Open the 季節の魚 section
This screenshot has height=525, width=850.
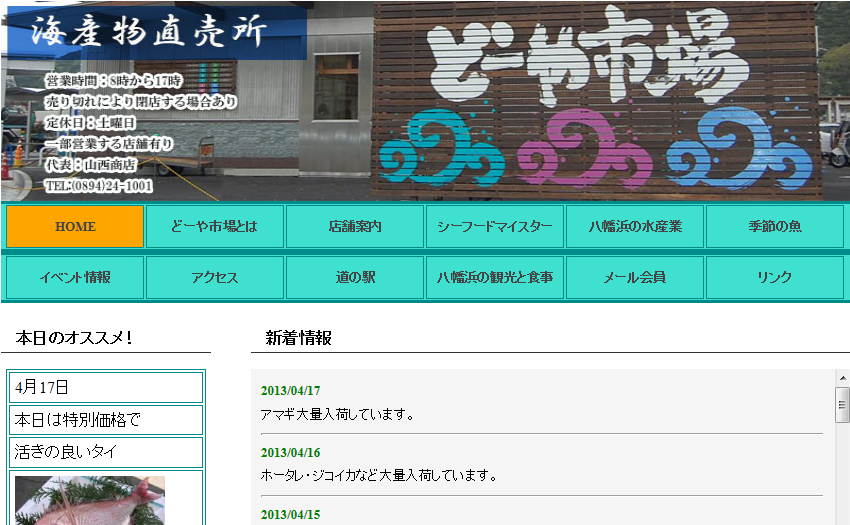tap(774, 227)
